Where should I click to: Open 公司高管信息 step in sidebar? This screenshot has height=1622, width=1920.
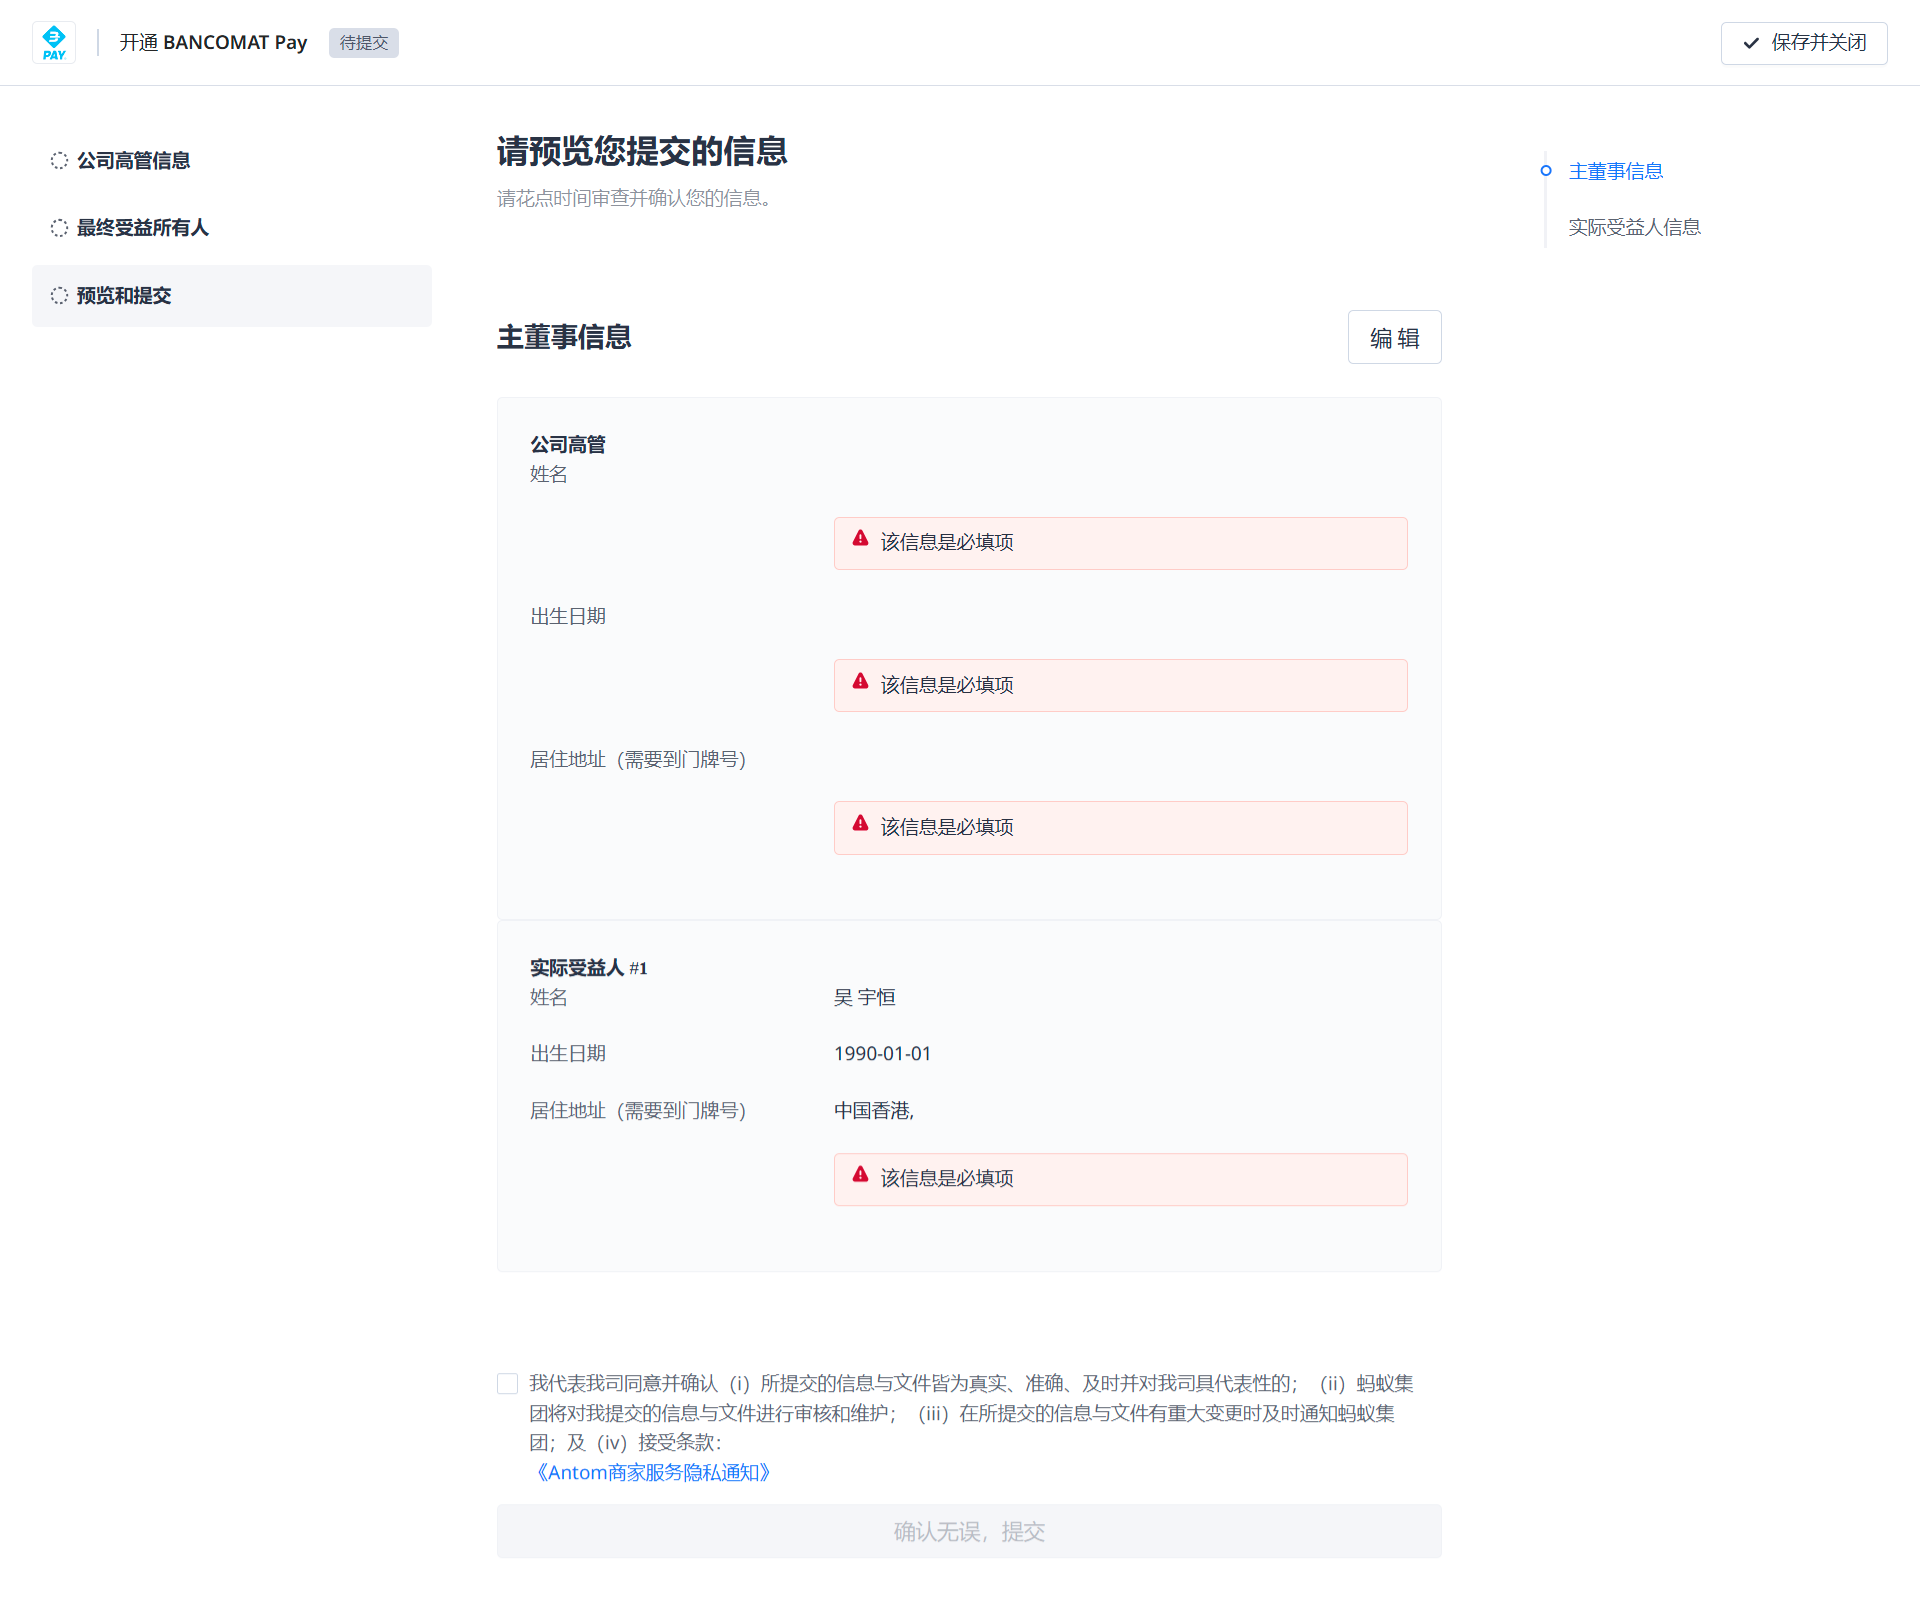click(134, 161)
